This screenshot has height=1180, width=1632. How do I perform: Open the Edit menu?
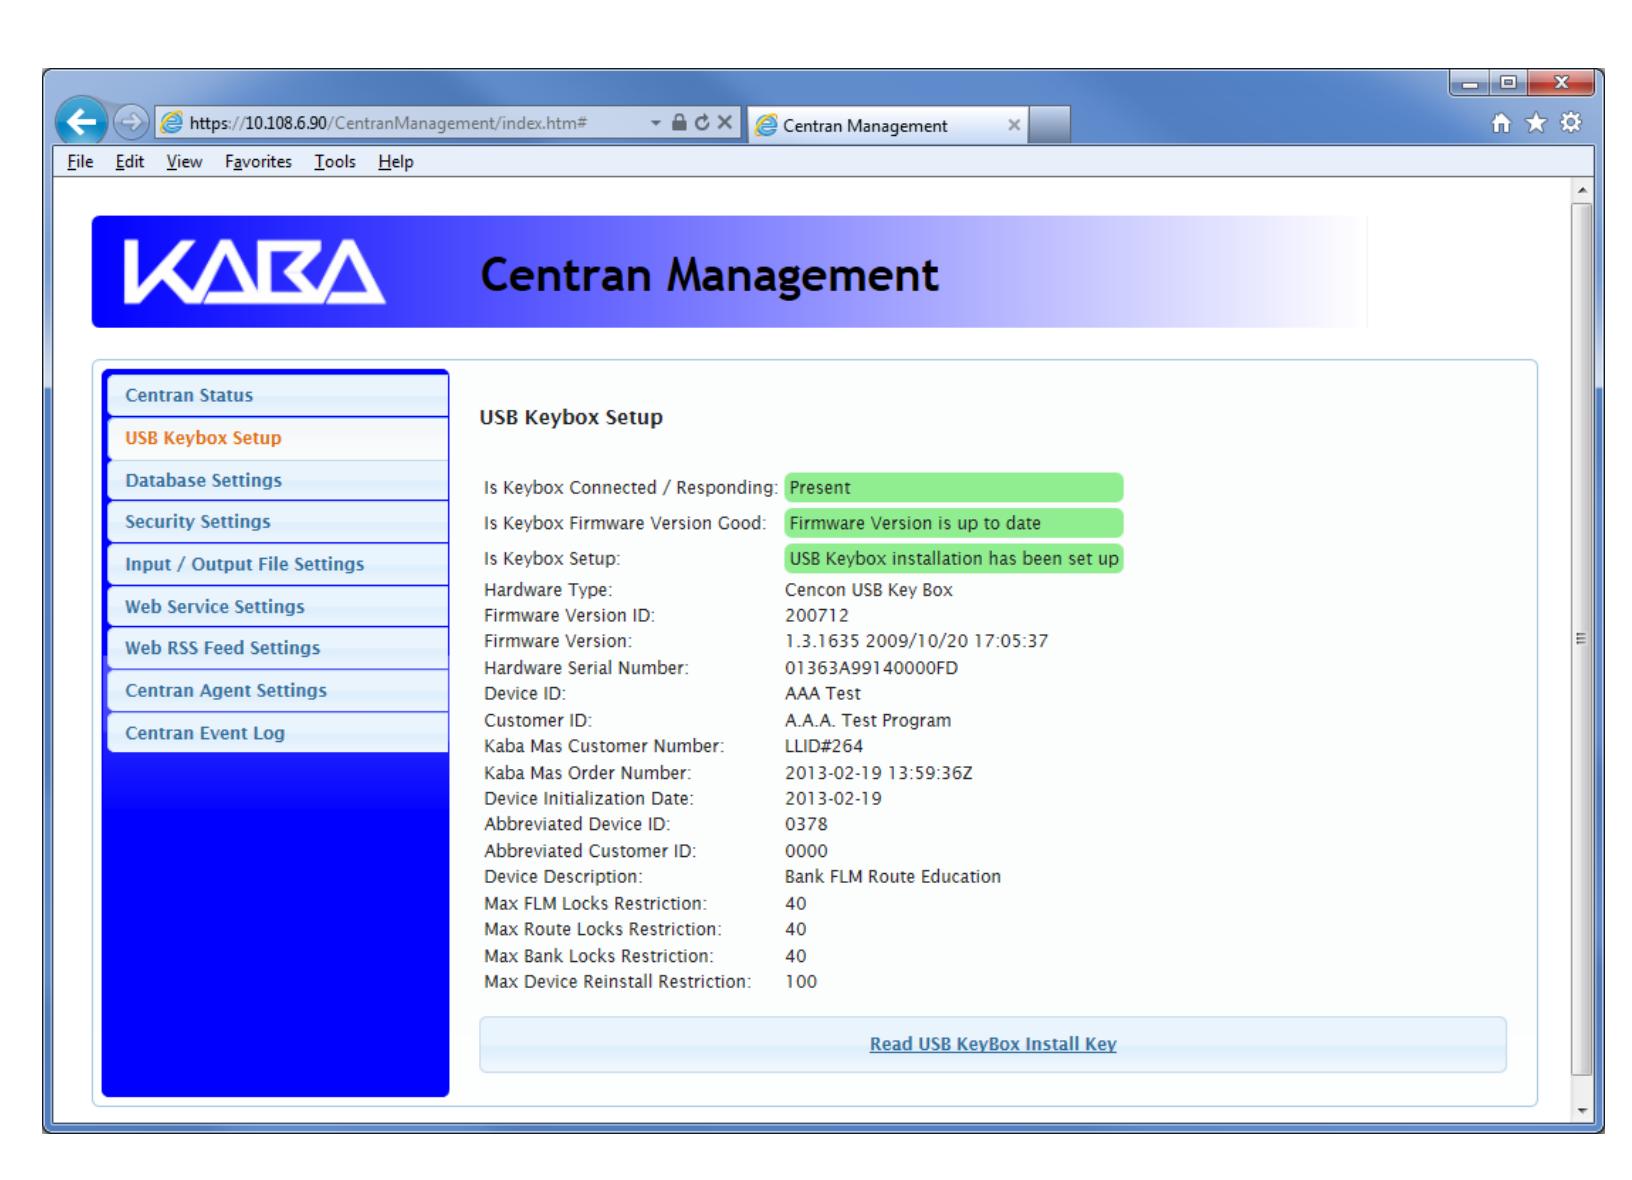pyautogui.click(x=129, y=162)
